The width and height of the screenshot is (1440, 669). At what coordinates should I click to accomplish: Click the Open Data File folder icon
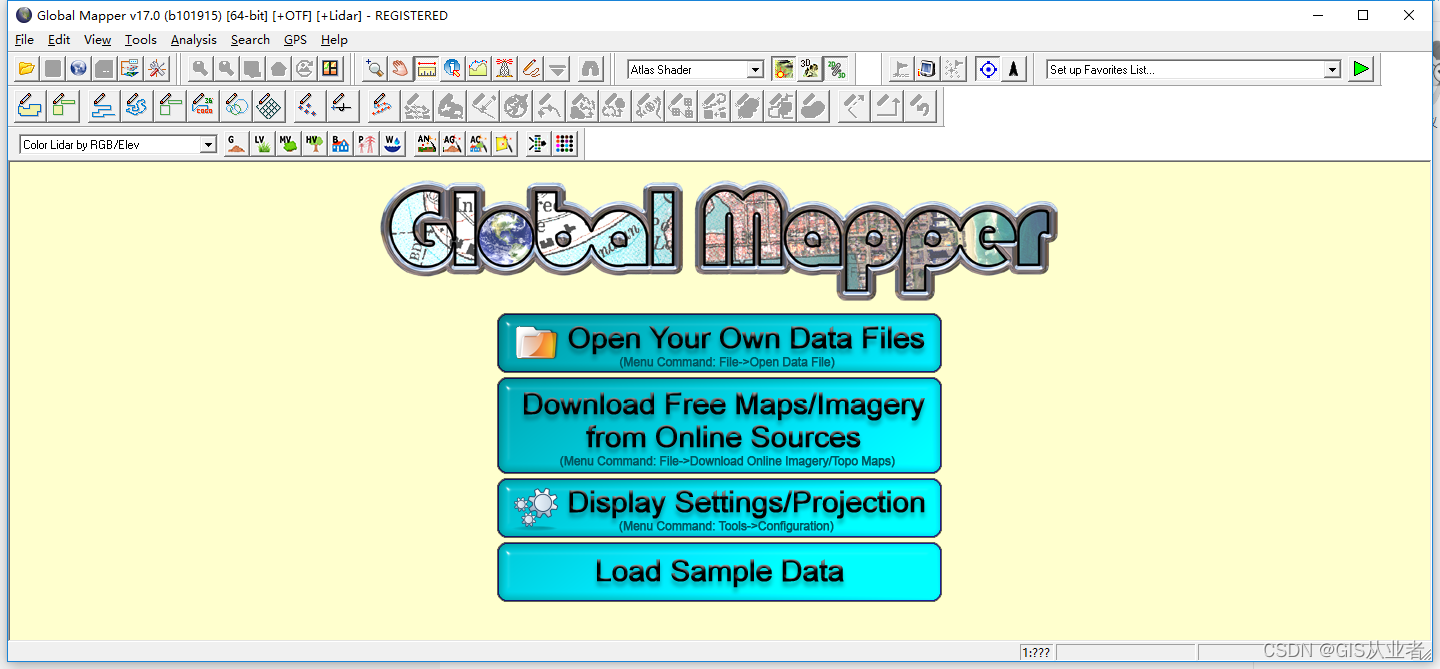coord(27,69)
